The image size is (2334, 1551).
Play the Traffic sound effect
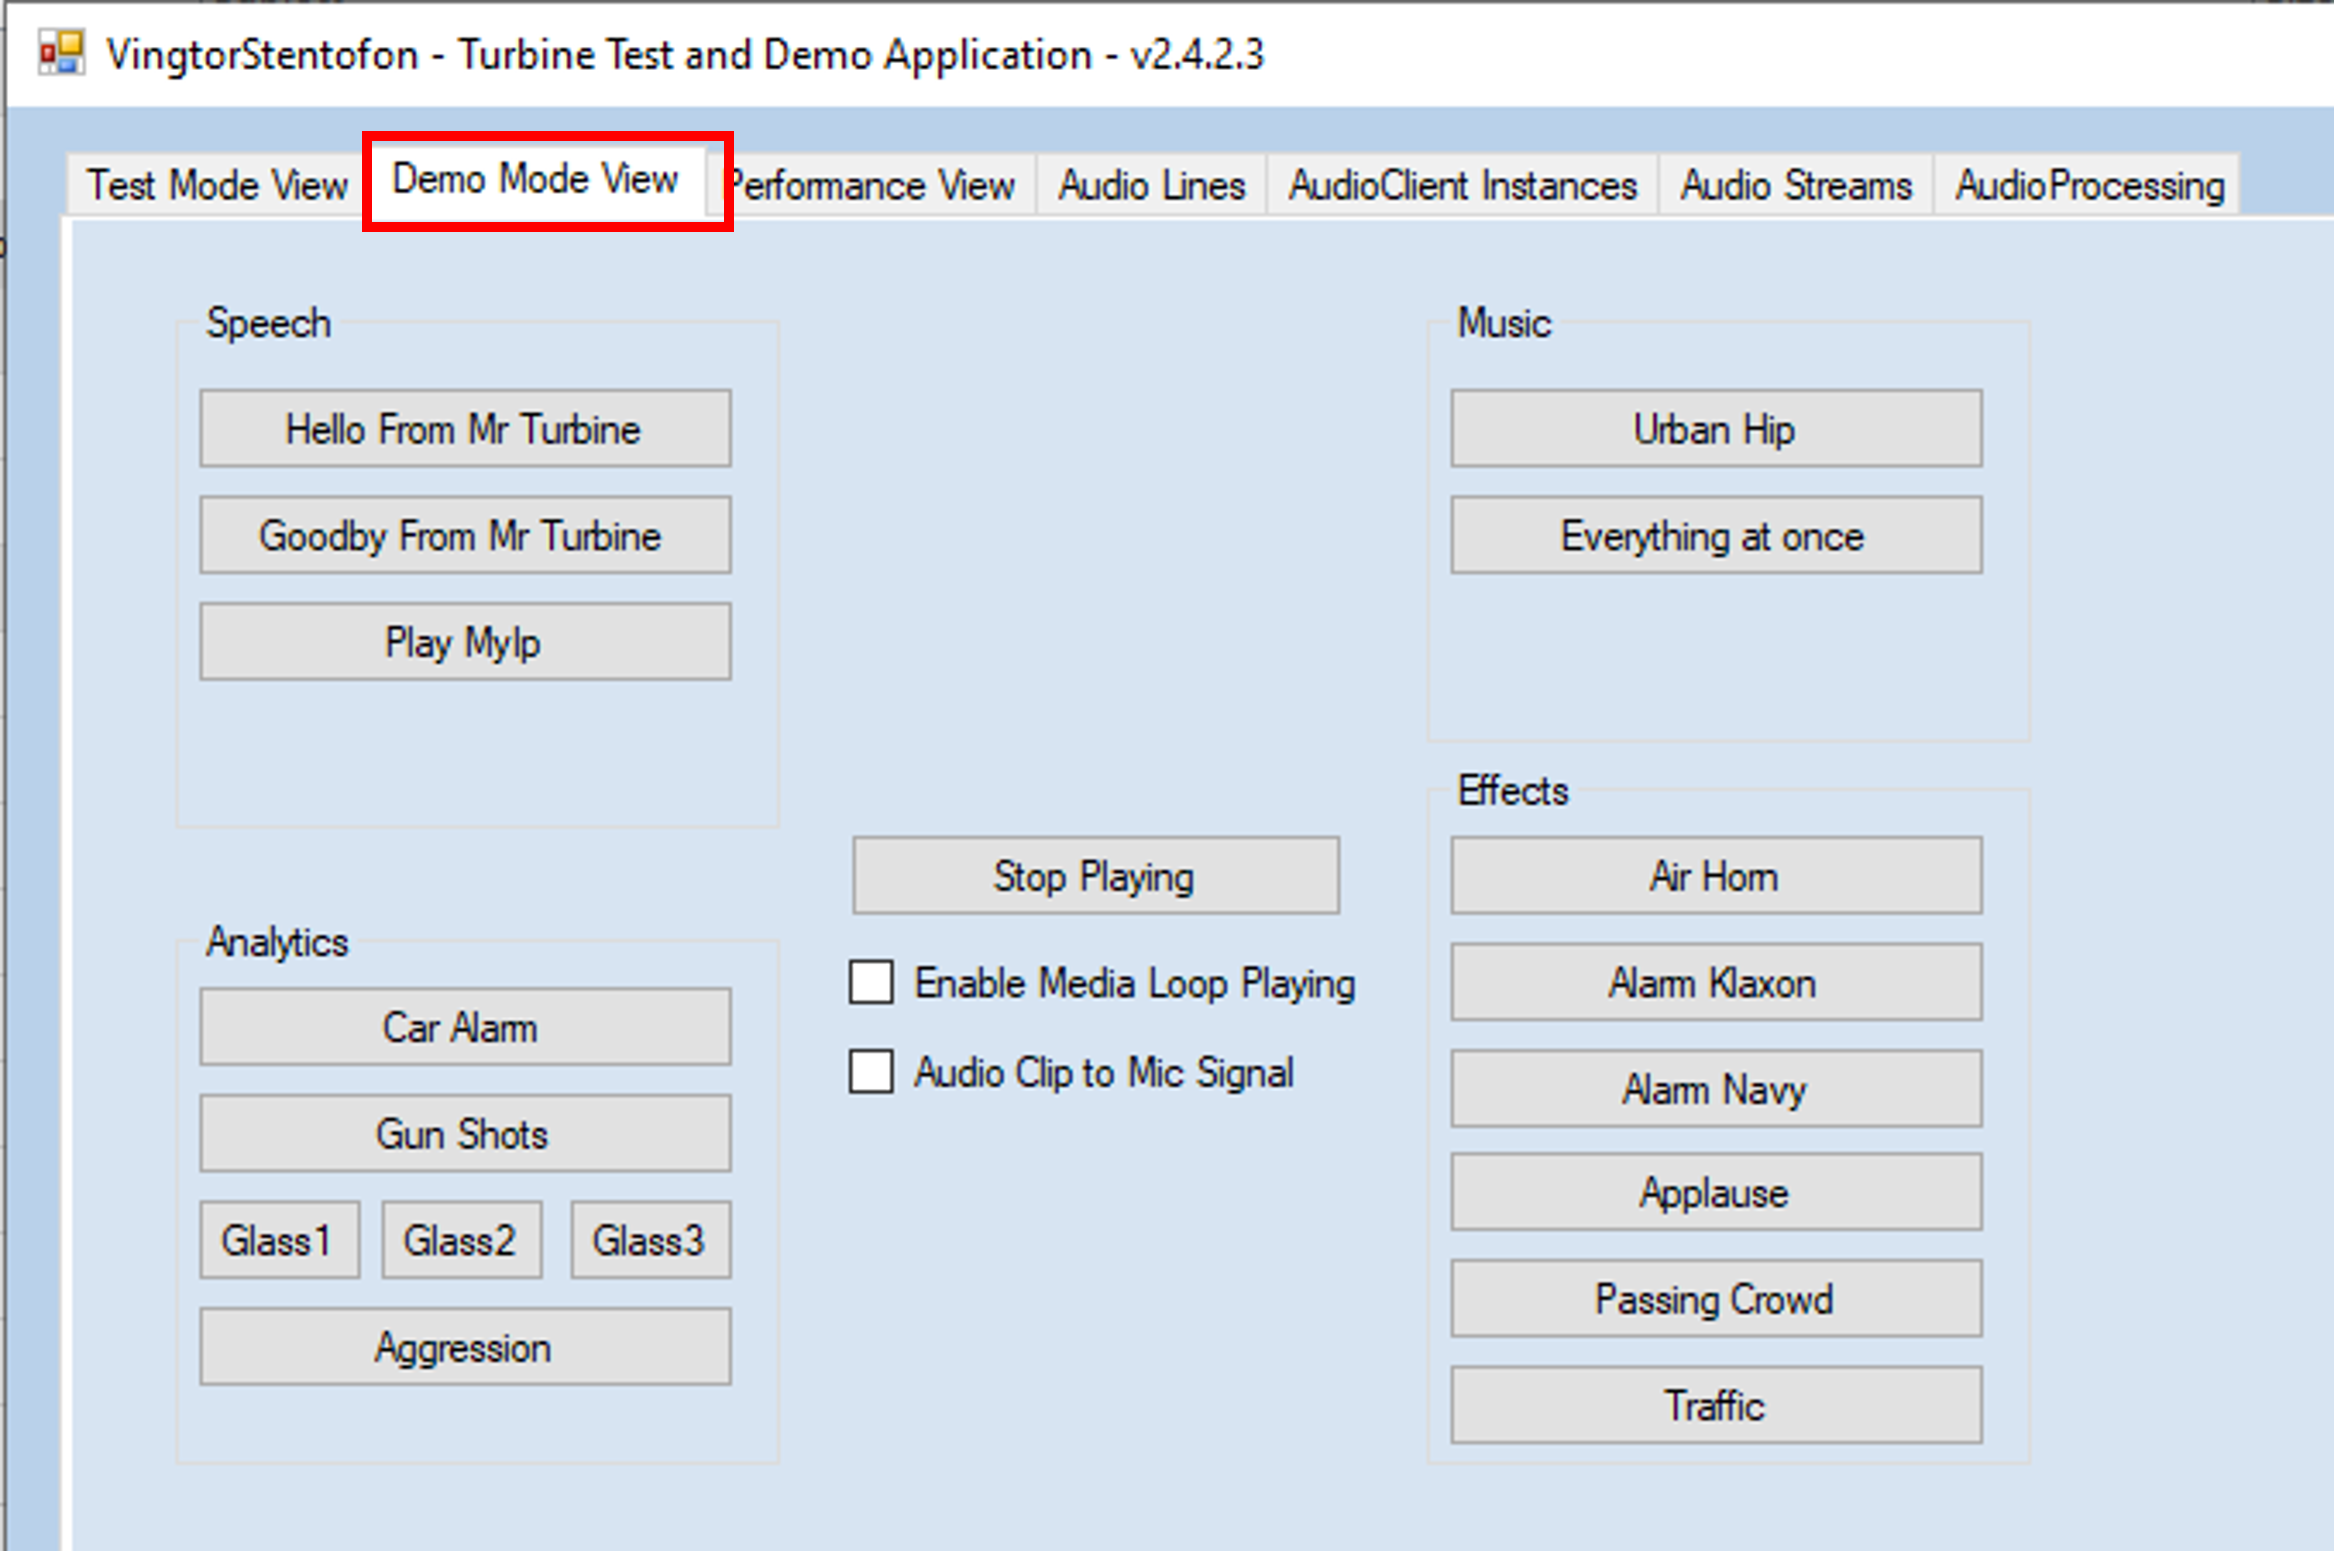pyautogui.click(x=1715, y=1405)
